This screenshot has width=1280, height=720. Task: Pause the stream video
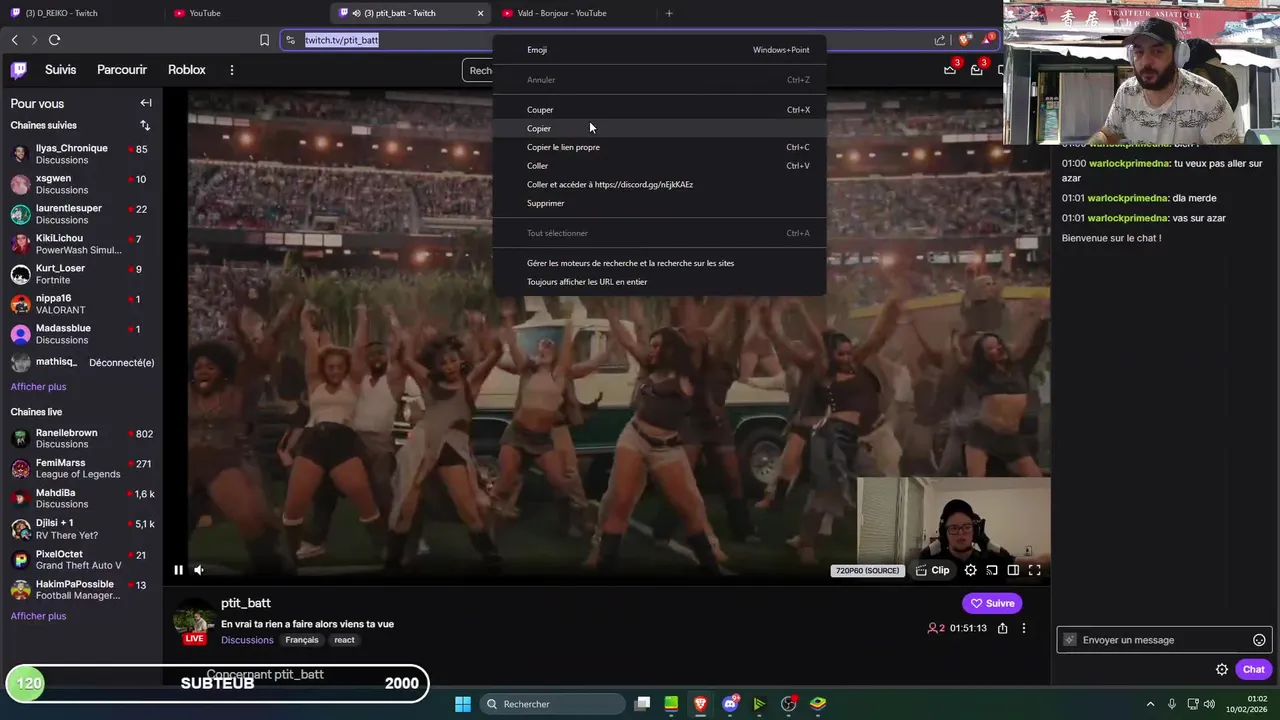[178, 570]
